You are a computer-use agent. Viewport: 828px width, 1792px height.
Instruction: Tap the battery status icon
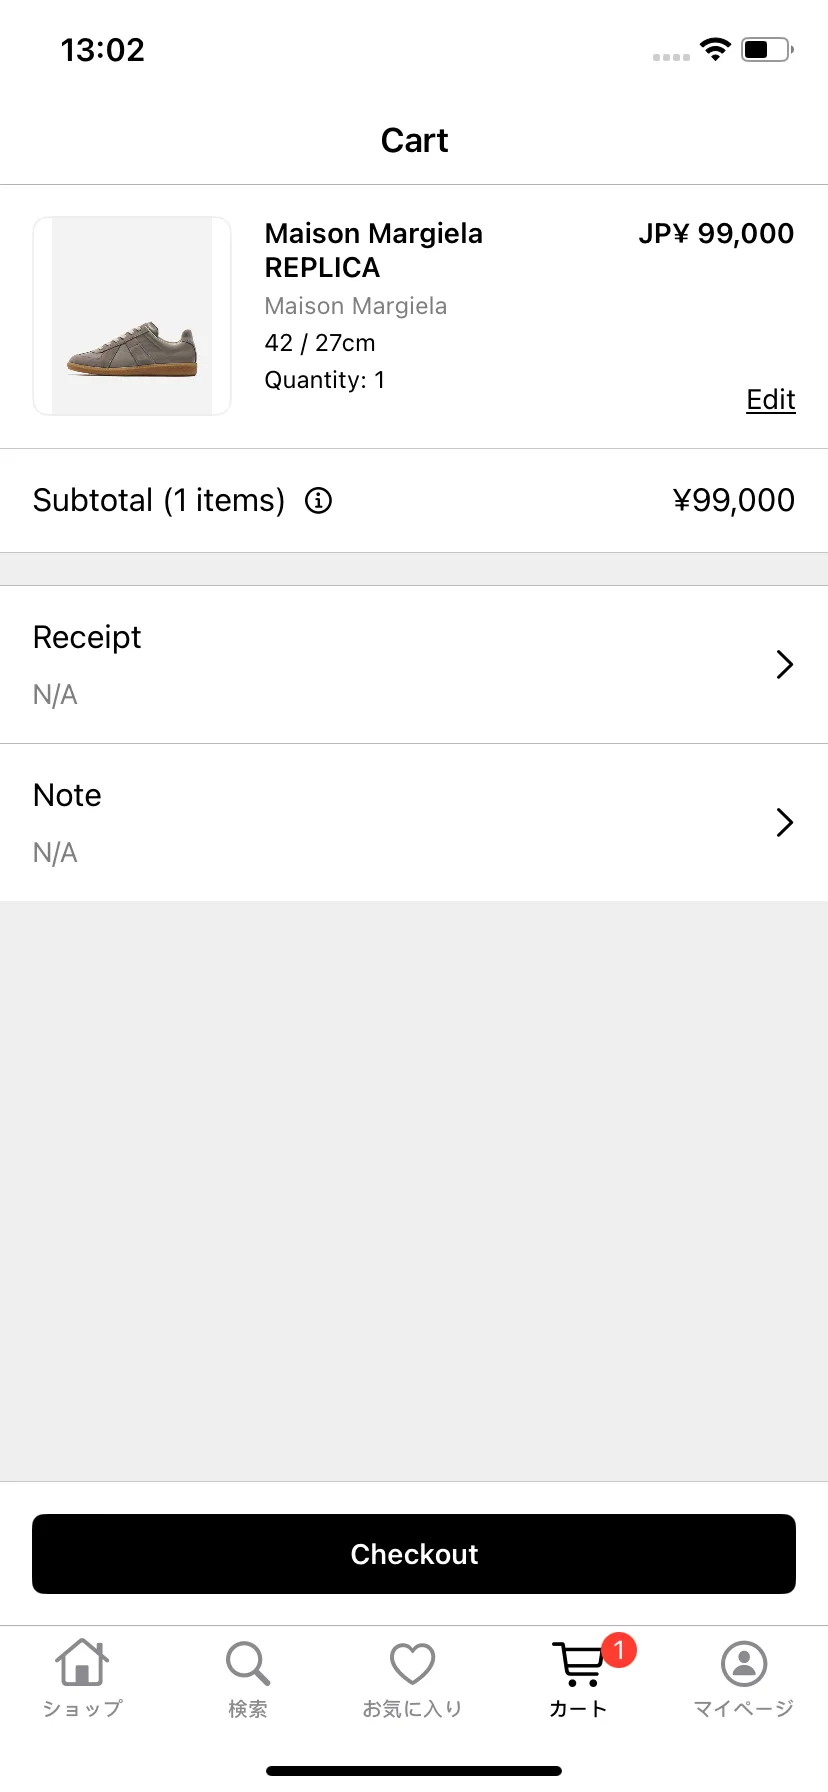(767, 49)
